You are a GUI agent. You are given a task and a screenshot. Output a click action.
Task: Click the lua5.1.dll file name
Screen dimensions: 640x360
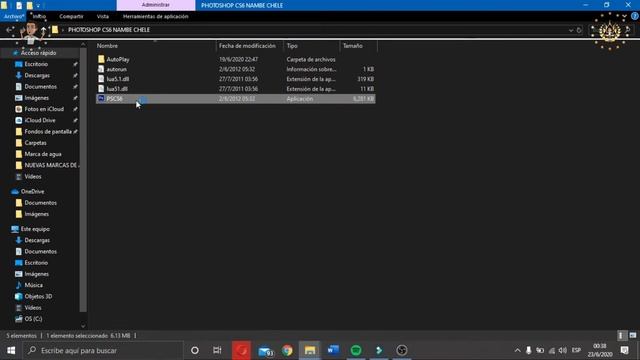(118, 79)
